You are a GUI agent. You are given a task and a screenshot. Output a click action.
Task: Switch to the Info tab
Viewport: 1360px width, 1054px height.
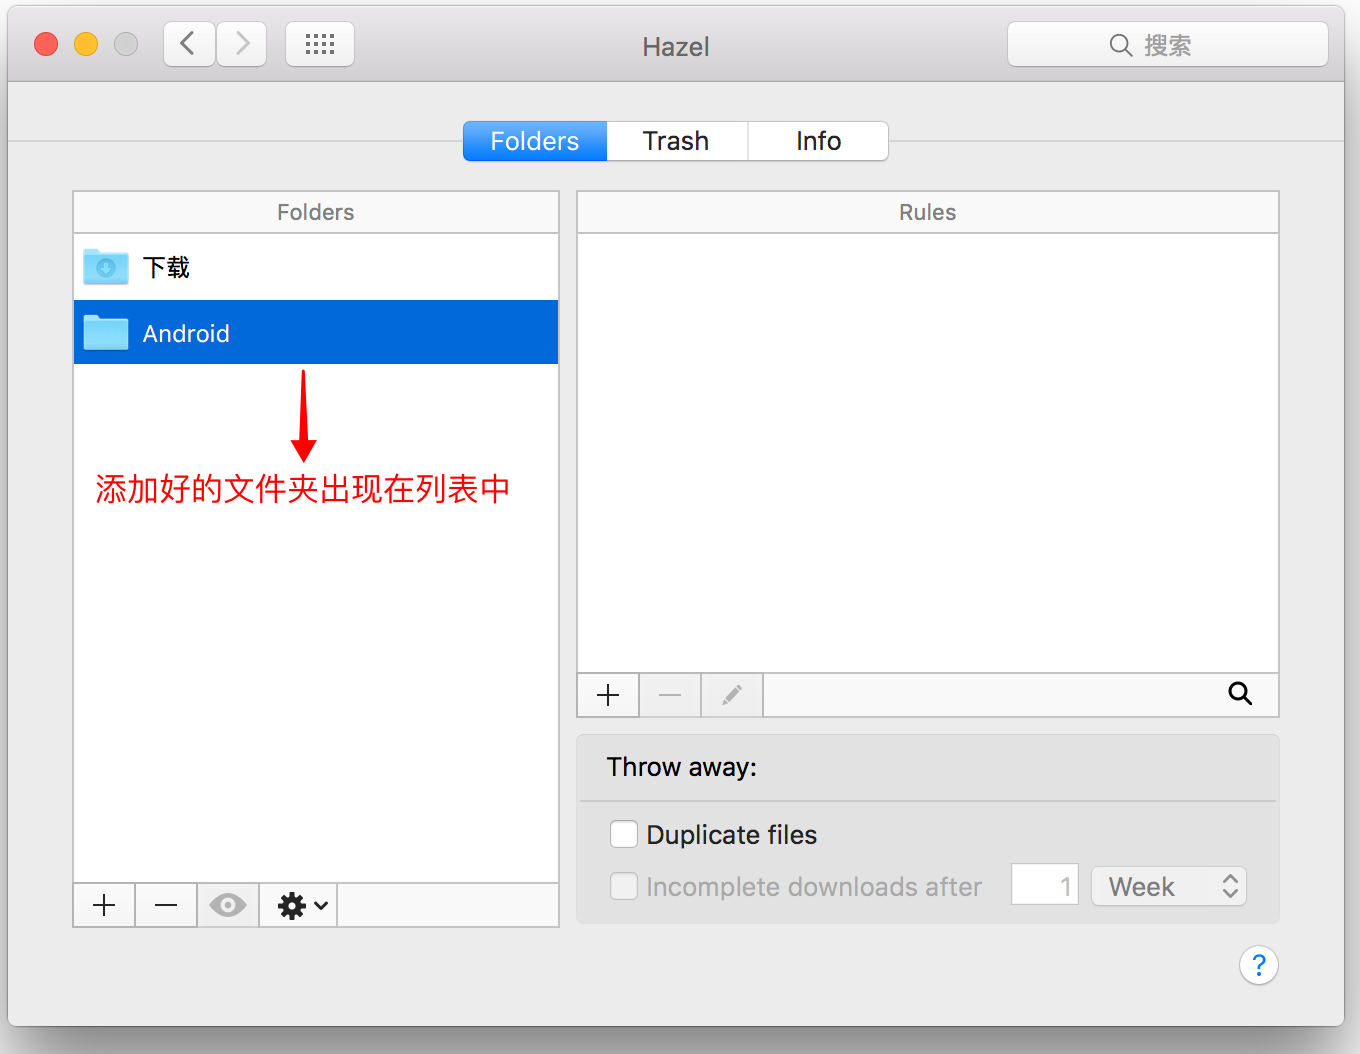[818, 141]
